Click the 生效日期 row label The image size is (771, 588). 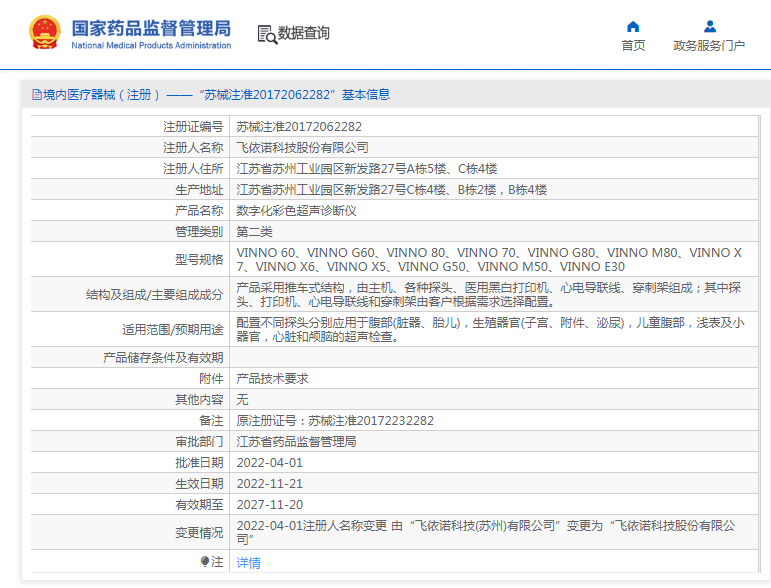tap(199, 484)
